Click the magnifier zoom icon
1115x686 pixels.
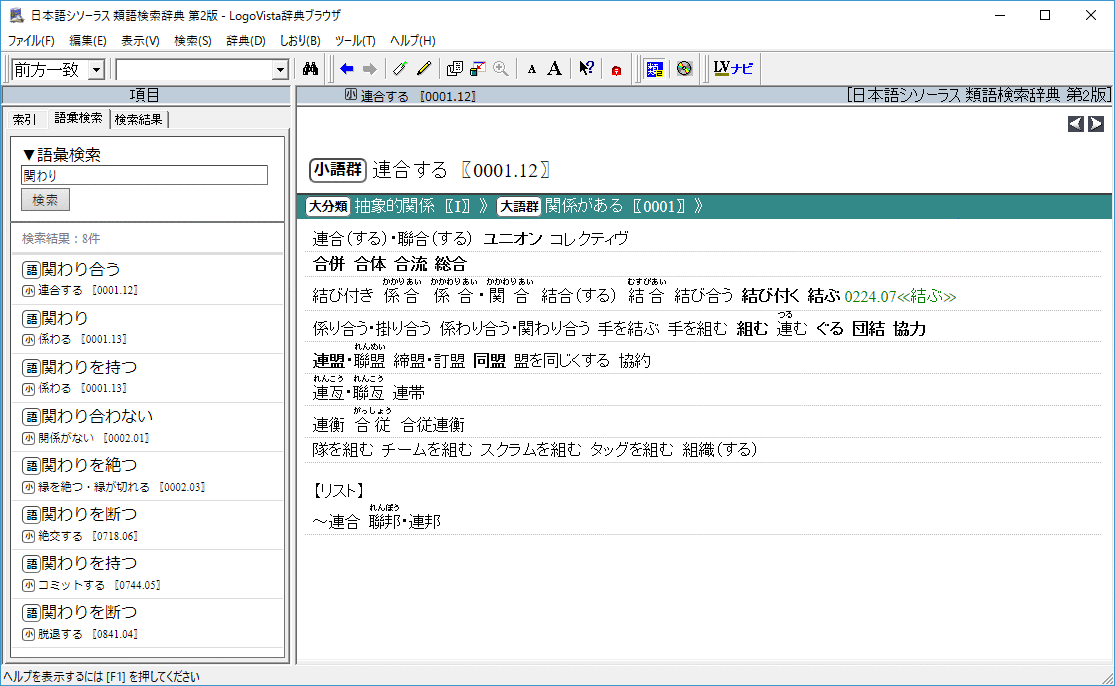tap(501, 69)
